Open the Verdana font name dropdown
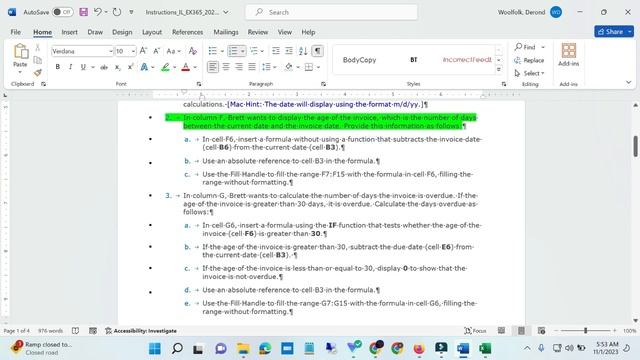 coord(110,51)
